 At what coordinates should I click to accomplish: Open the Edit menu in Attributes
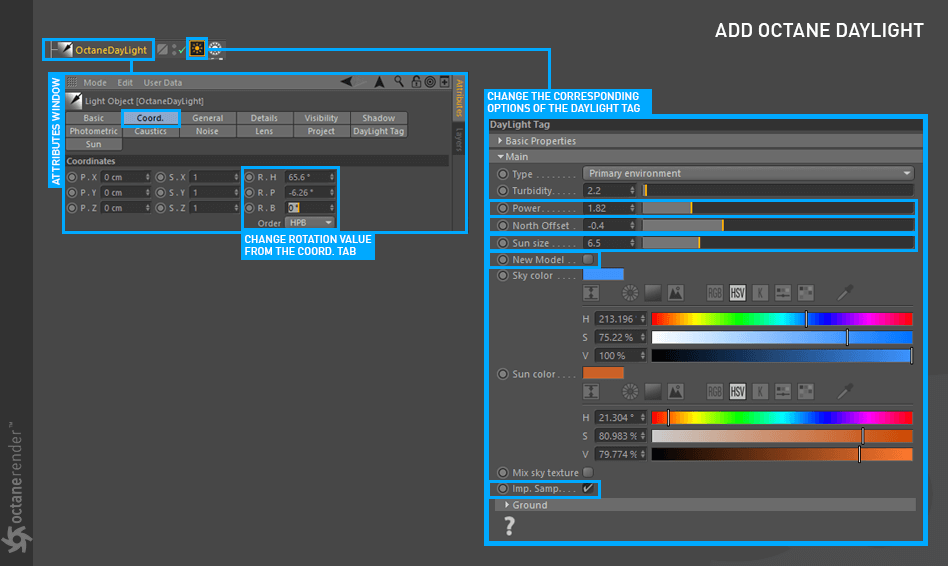pyautogui.click(x=125, y=82)
